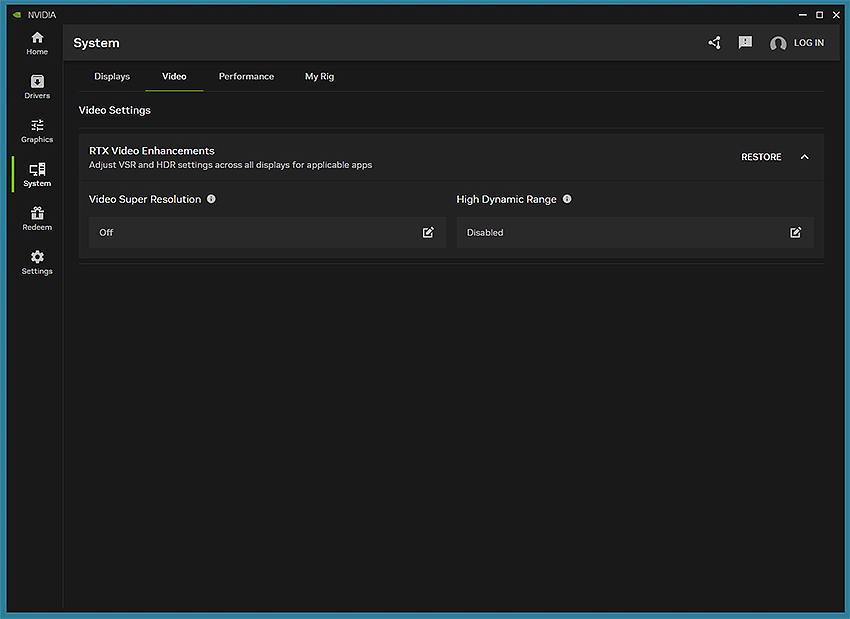Close the NVIDIA window
Viewport: 850px width, 619px height.
tap(836, 15)
